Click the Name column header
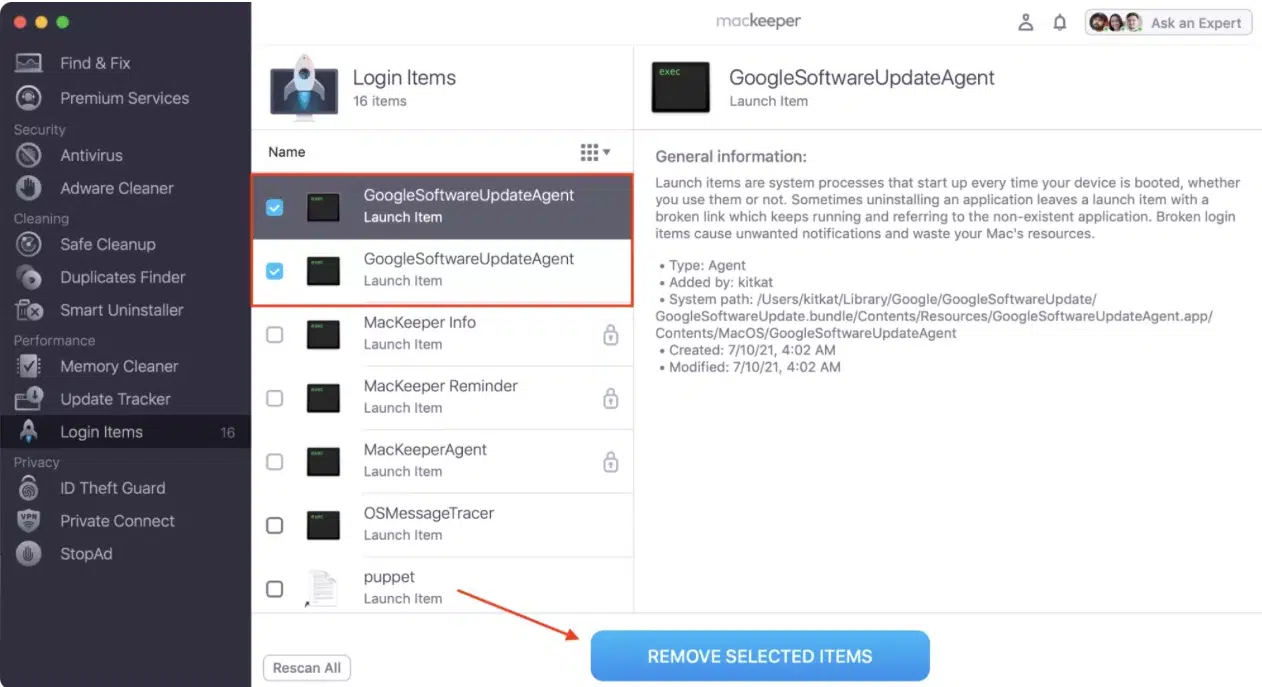This screenshot has width=1262, height=687. (287, 152)
